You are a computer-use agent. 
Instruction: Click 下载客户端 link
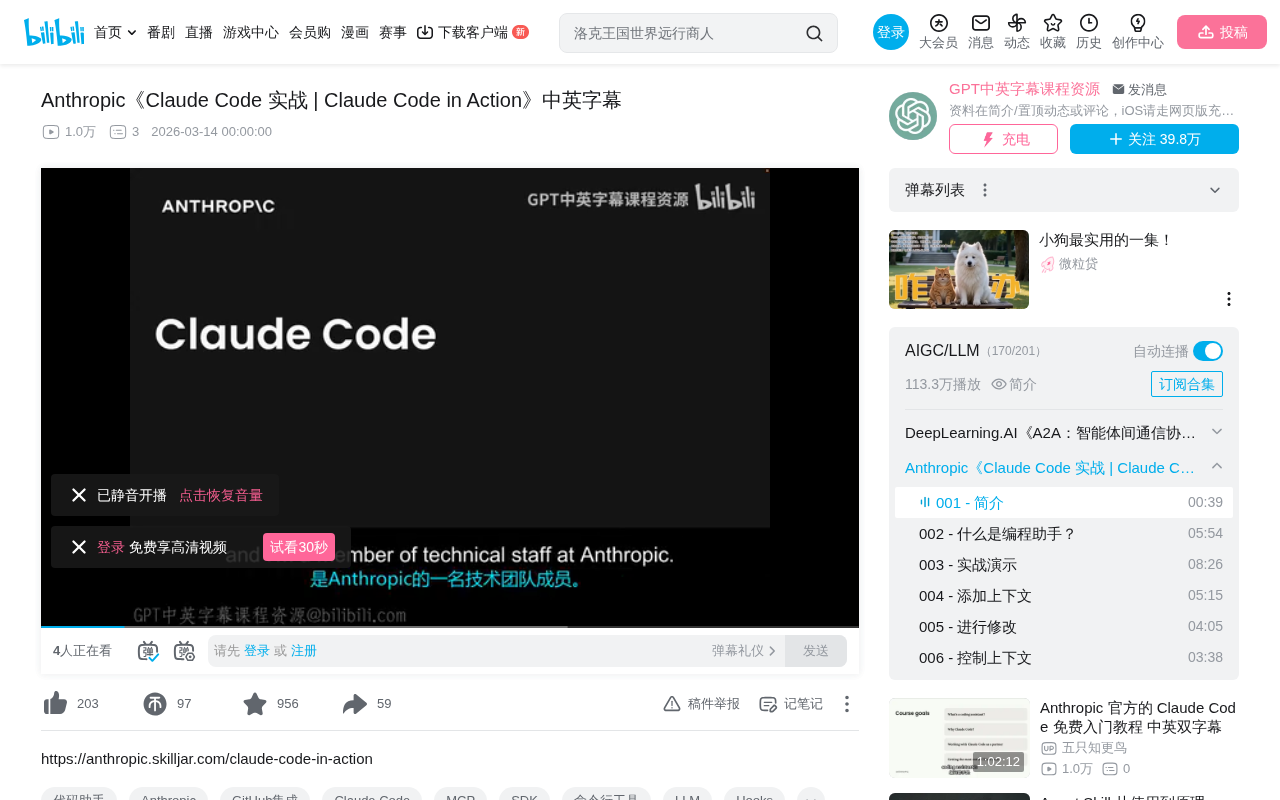click(x=472, y=32)
